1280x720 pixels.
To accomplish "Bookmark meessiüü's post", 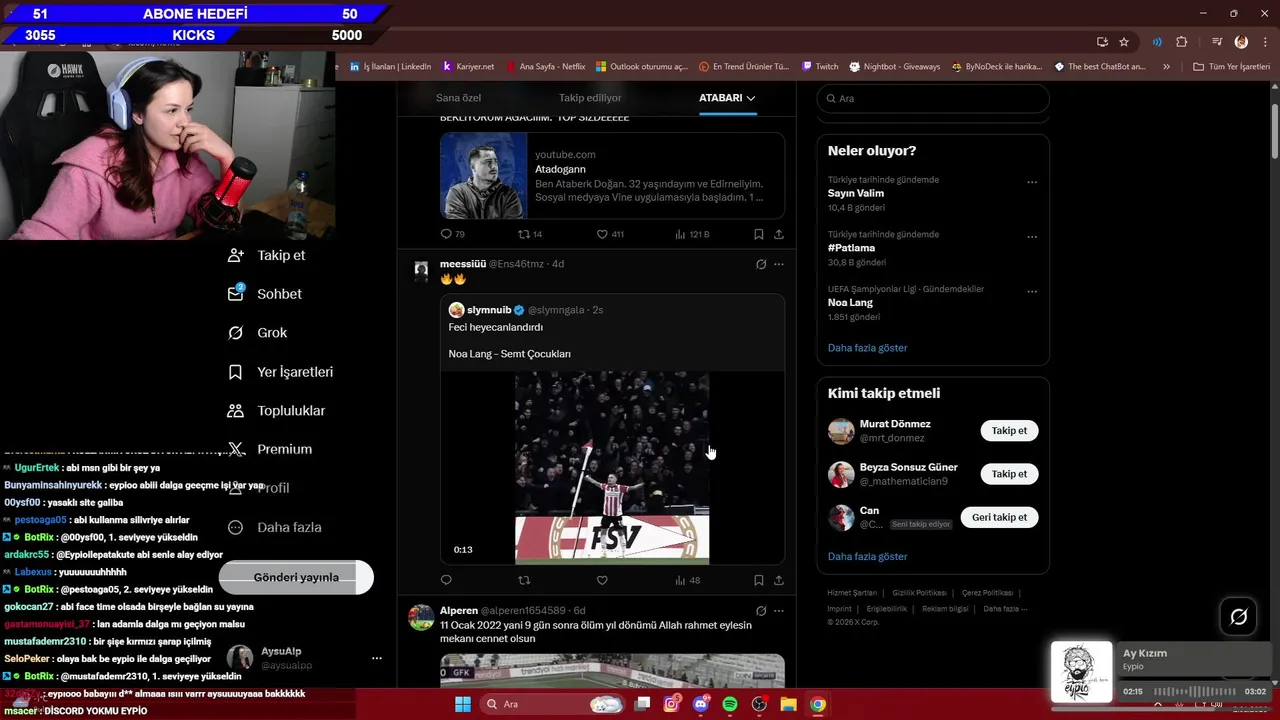I will click(x=758, y=580).
